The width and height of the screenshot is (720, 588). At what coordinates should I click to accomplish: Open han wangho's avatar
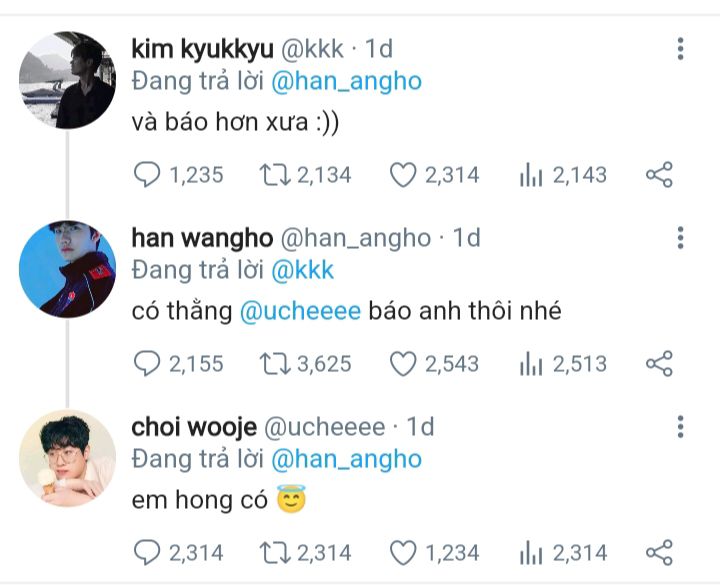(68, 269)
